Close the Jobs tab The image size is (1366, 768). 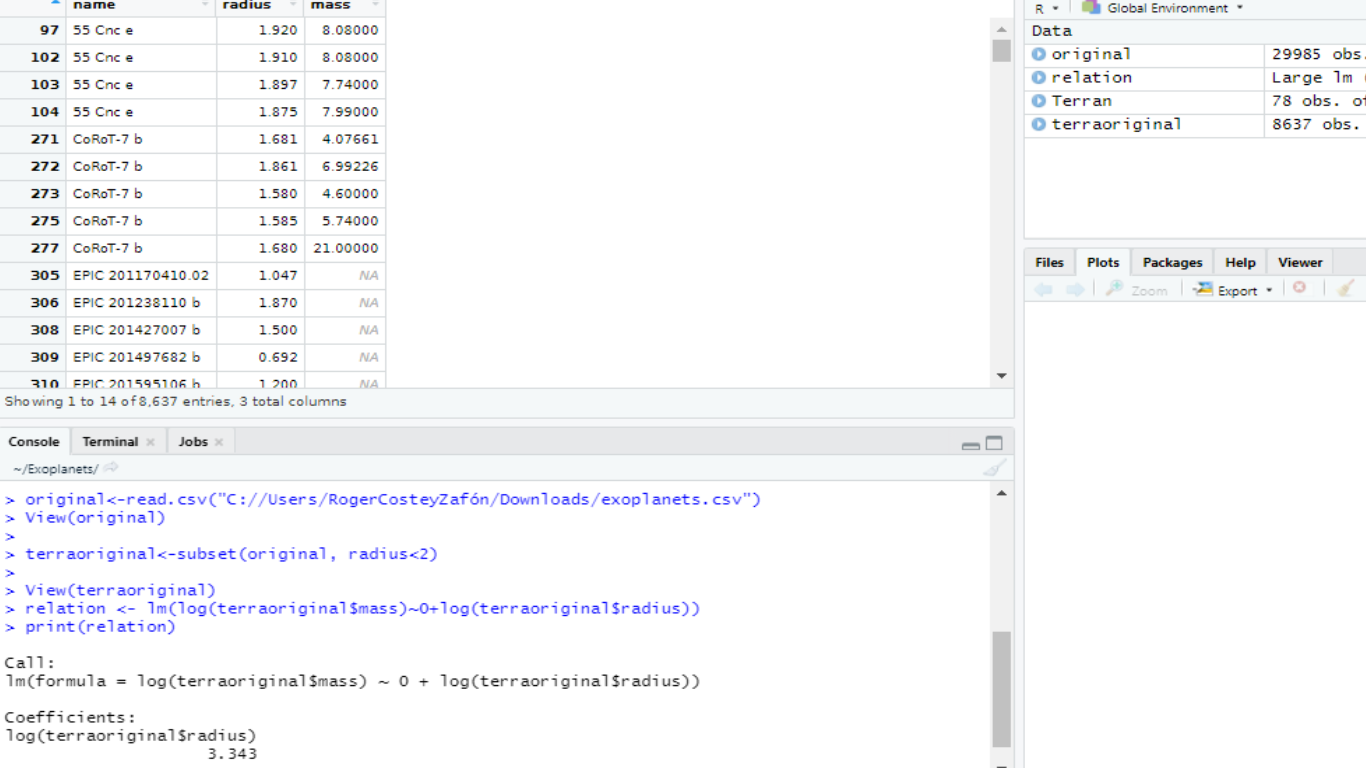pyautogui.click(x=219, y=442)
